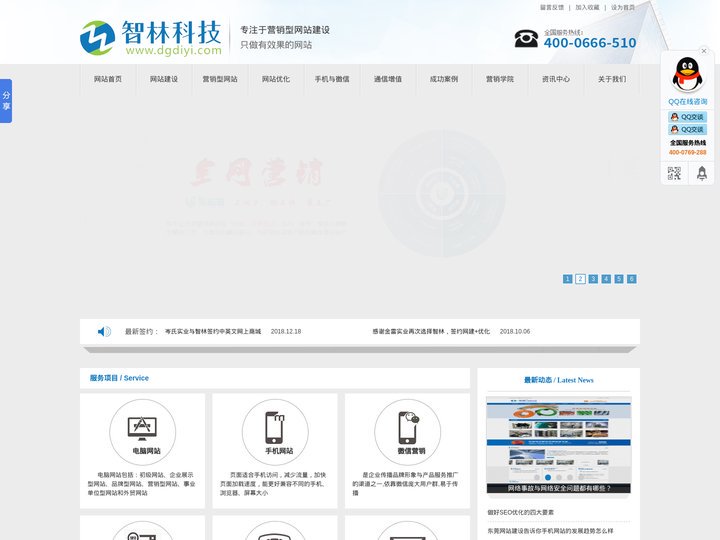Click the QQ penguin mascot icon
This screenshot has height=540, width=720.
point(687,74)
